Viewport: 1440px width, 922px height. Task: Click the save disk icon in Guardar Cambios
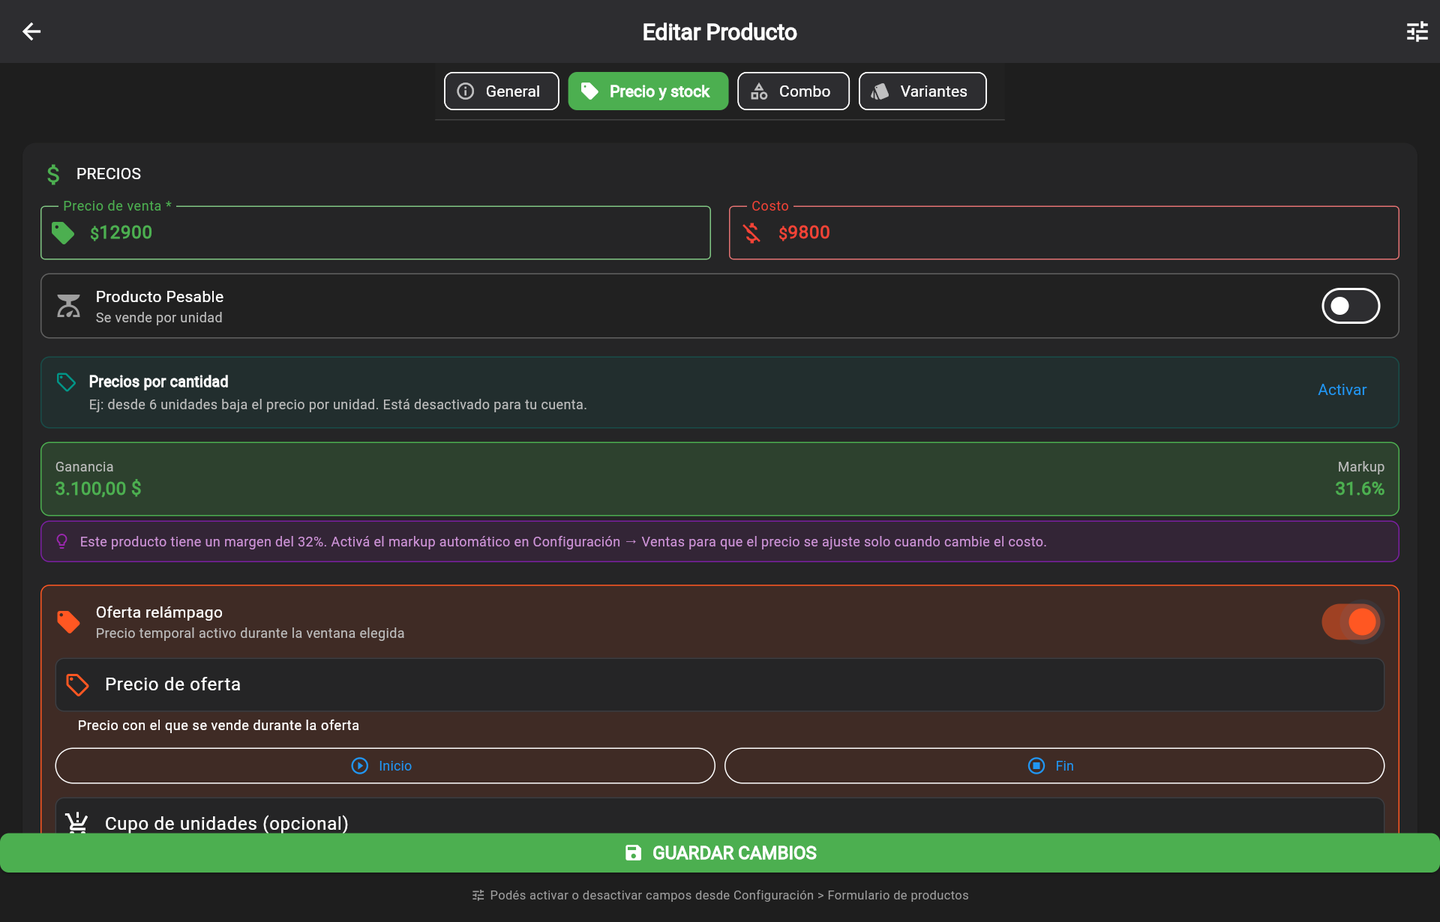pyautogui.click(x=633, y=853)
